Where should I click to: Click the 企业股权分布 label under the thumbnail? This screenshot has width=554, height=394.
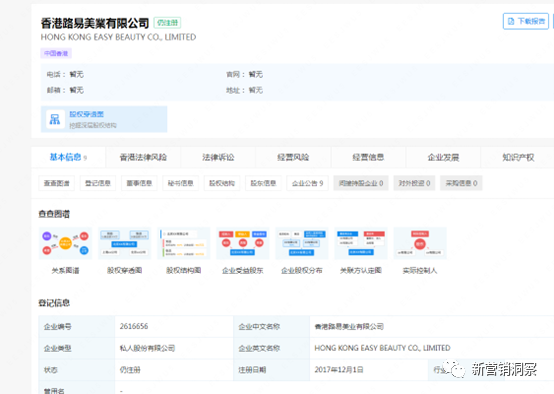302,271
